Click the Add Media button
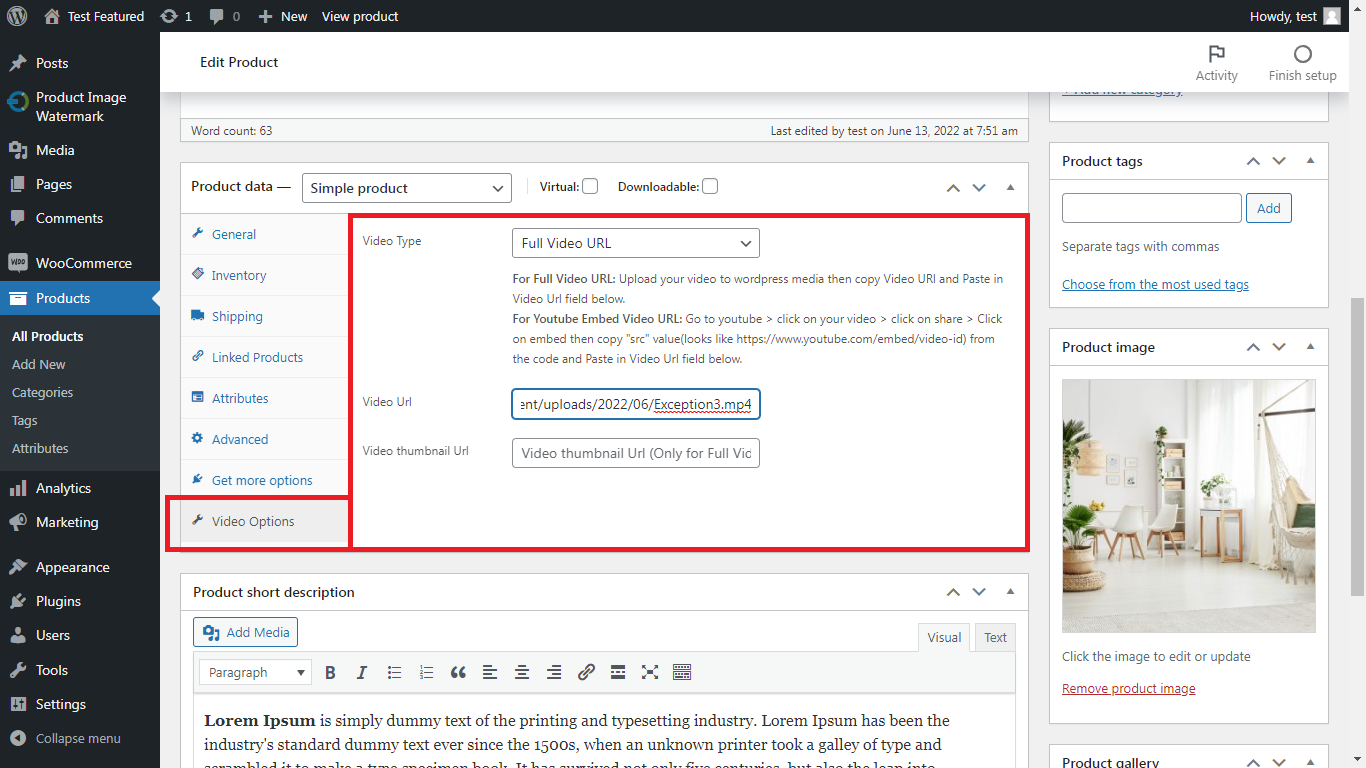Image resolution: width=1366 pixels, height=768 pixels. pos(246,632)
